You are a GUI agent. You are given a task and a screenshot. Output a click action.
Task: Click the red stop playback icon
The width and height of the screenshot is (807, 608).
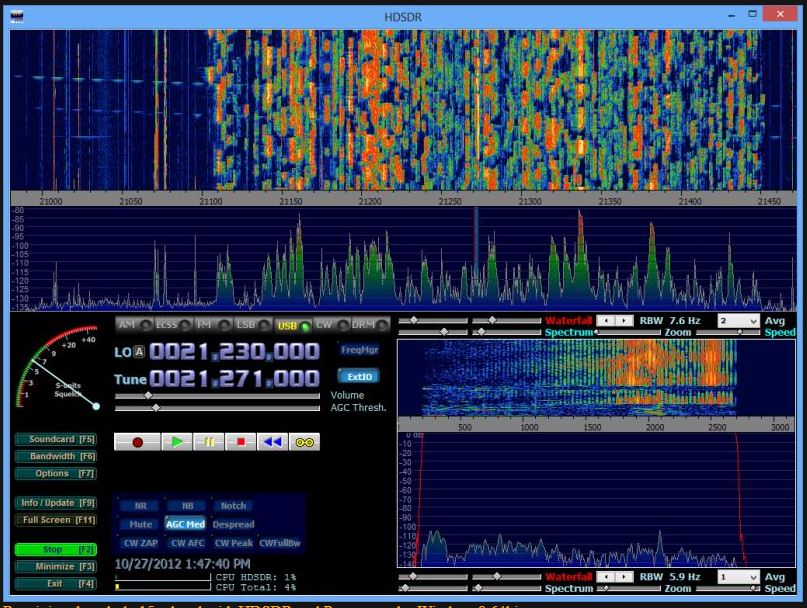point(241,440)
